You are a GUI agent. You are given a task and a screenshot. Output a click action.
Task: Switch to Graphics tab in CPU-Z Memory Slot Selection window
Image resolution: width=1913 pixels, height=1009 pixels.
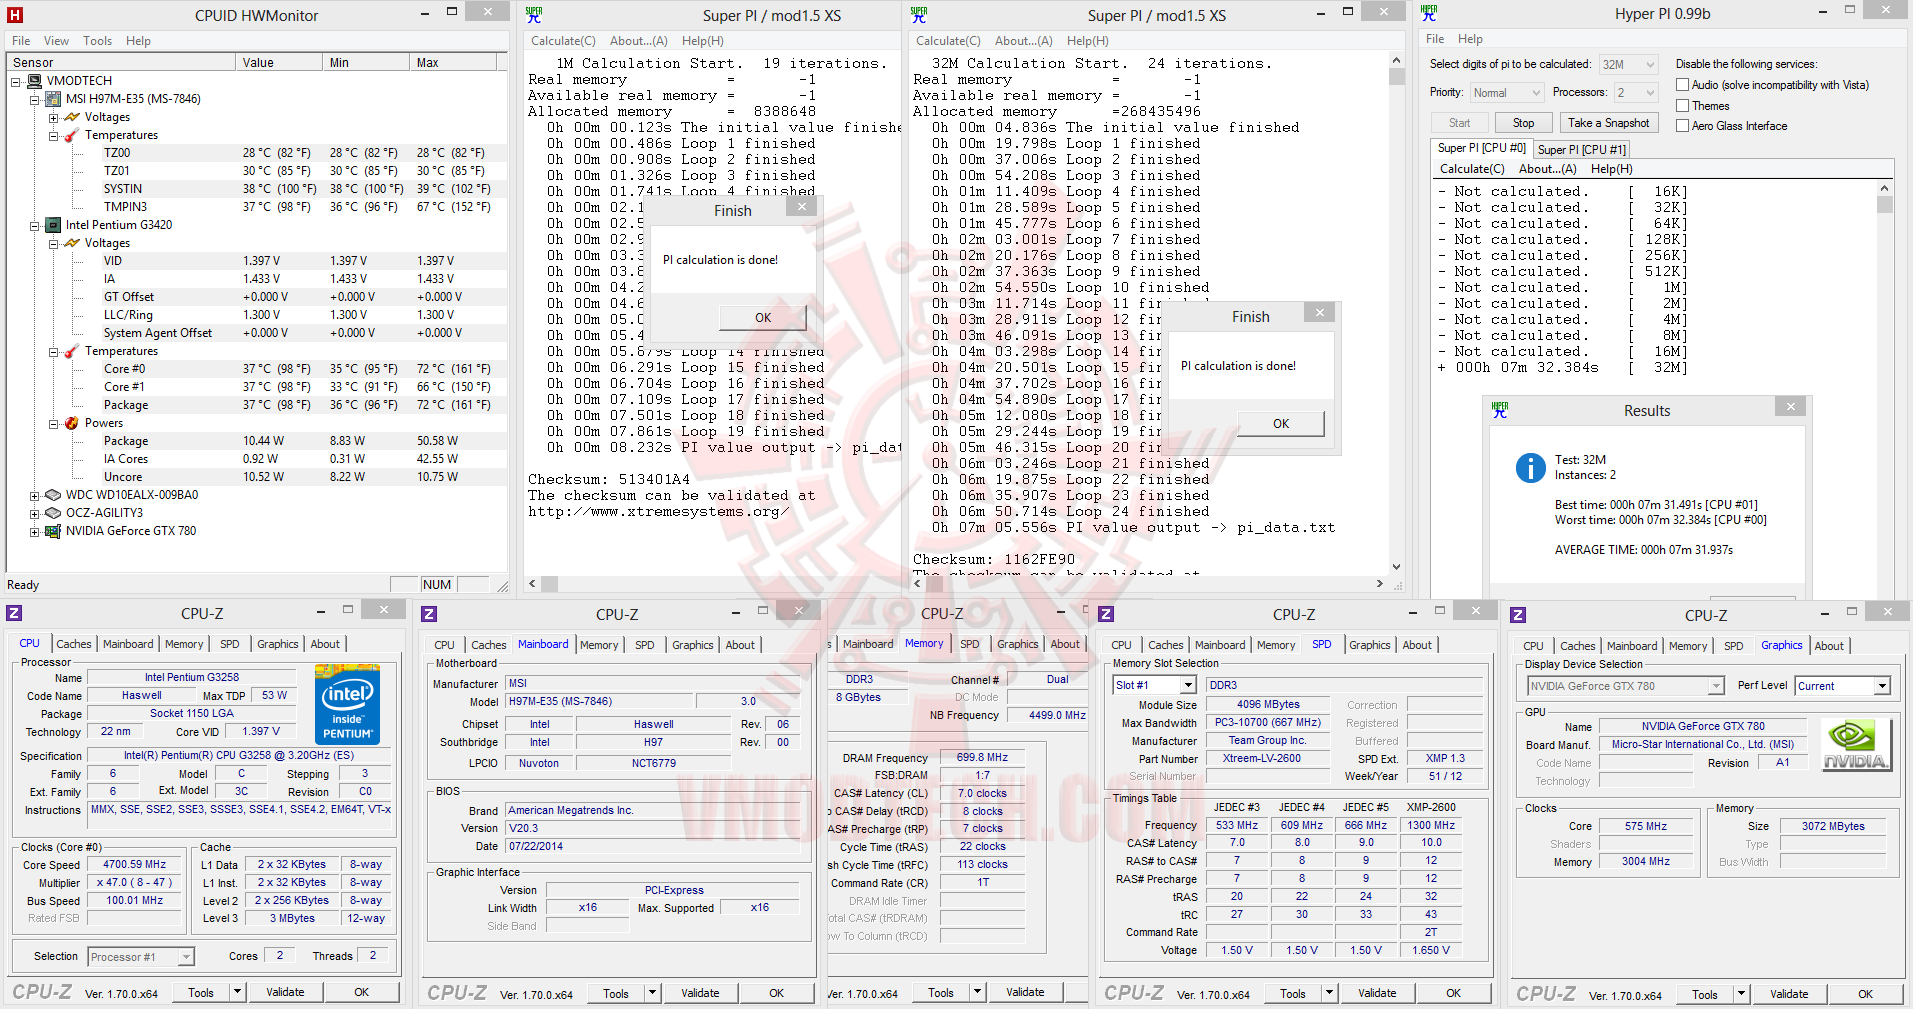[1370, 645]
